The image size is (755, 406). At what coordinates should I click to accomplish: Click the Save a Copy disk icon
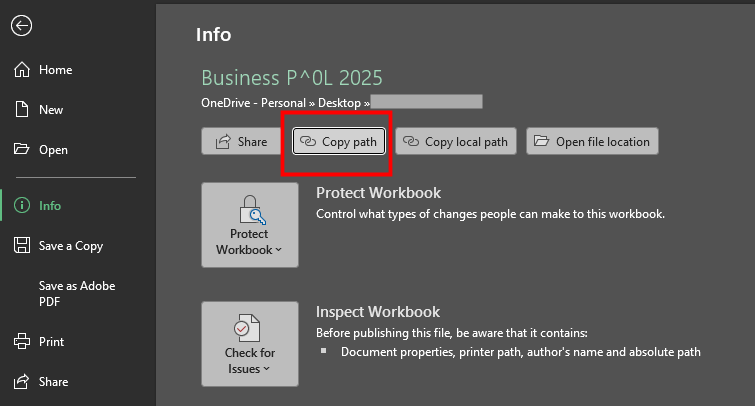point(21,246)
